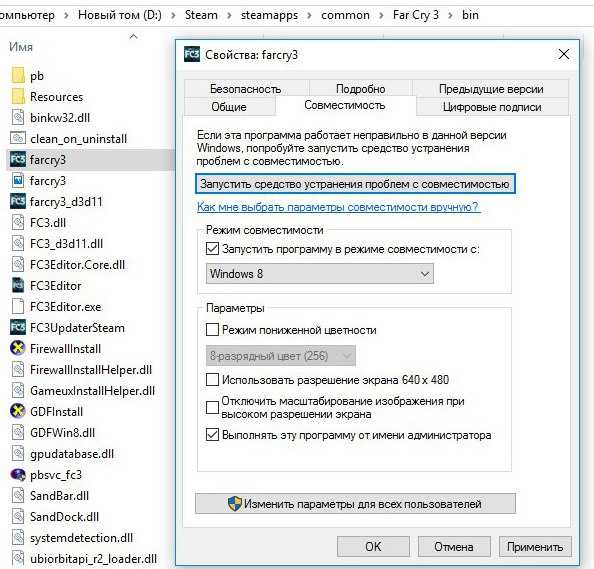Select the GameuxInstallHelper.dll icon
This screenshot has width=594, height=569.
18,390
